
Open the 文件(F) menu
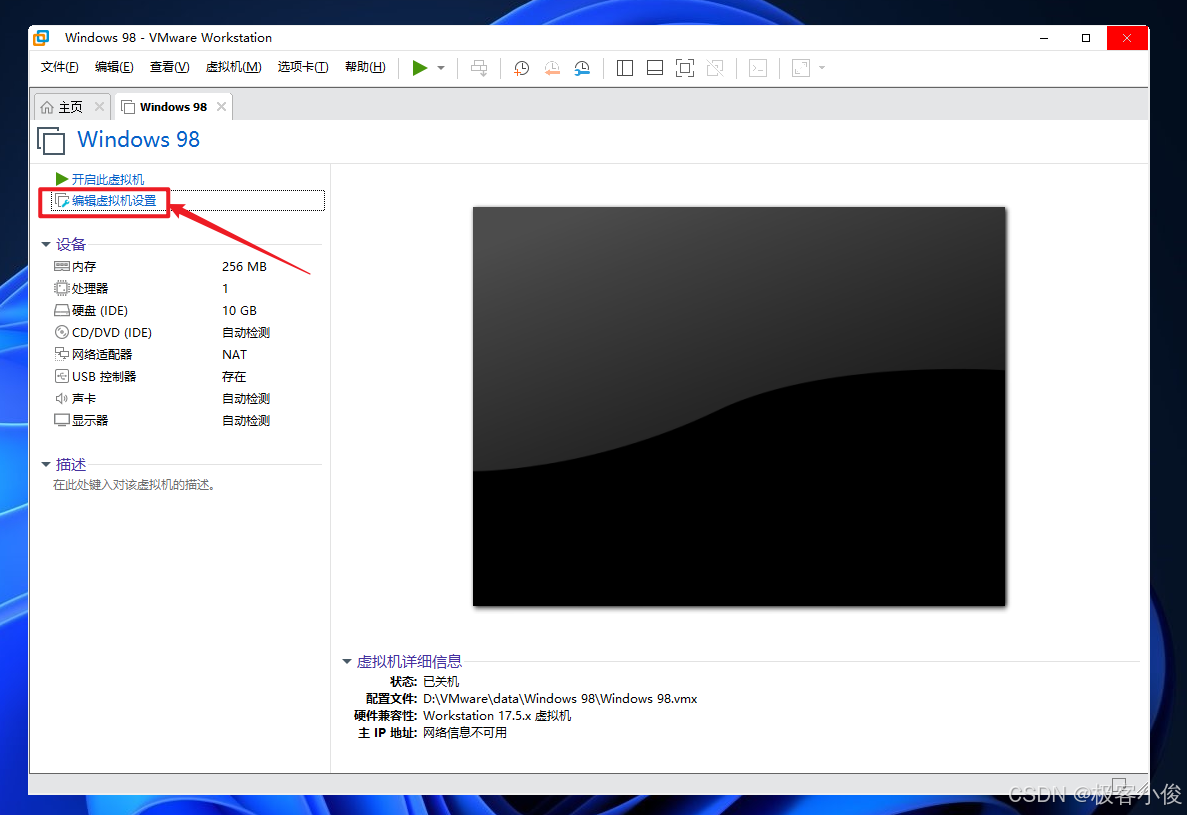point(59,67)
